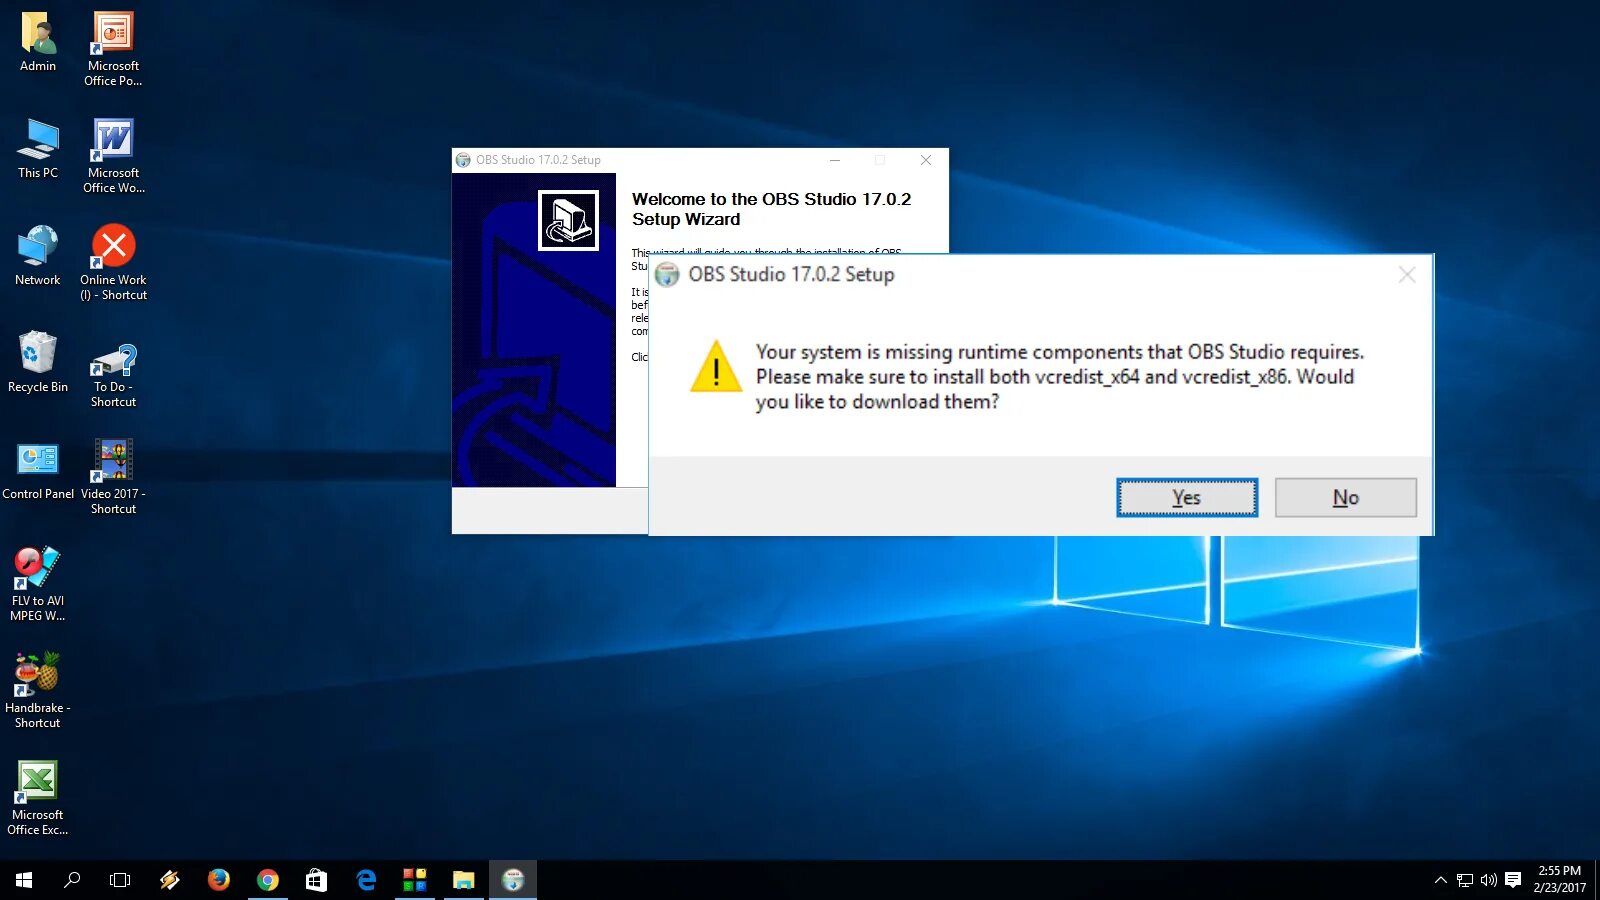The width and height of the screenshot is (1600, 900).
Task: Click the missing runtime components message text
Action: (1060, 377)
